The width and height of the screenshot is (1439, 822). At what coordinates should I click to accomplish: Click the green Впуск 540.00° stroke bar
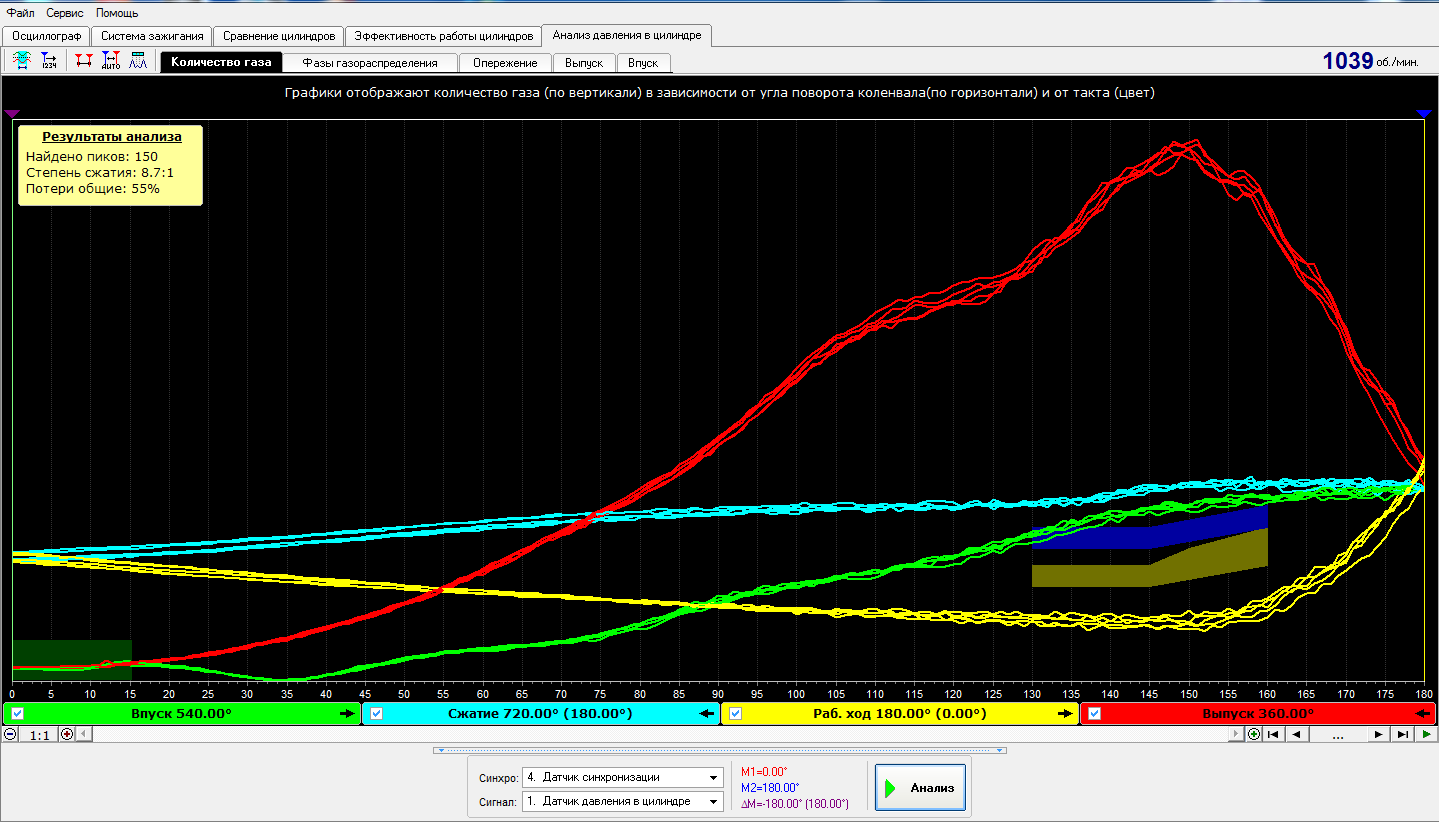pyautogui.click(x=181, y=714)
